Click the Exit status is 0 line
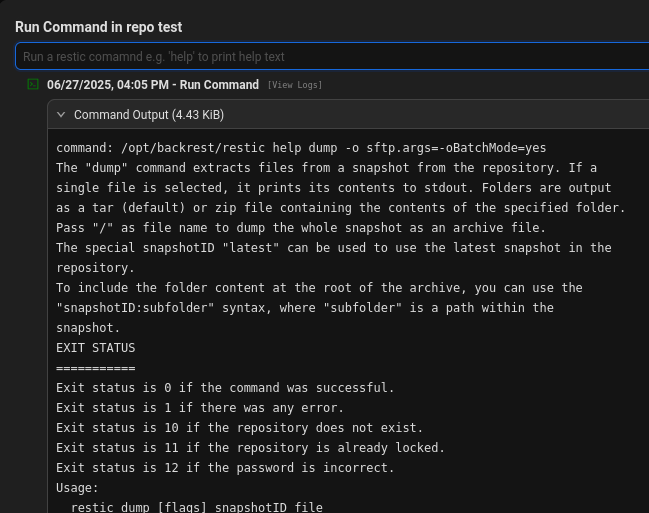 coord(225,388)
